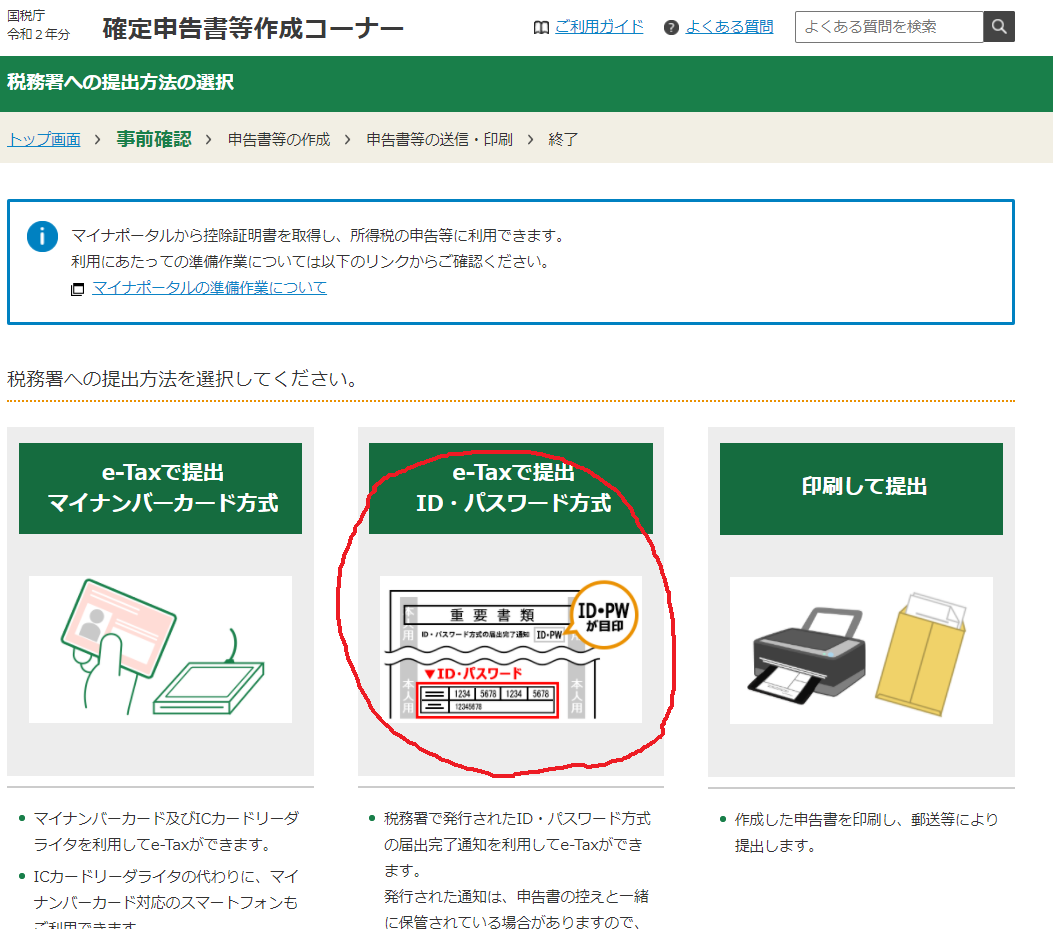Click the open book guide icon
1053x929 pixels.
[x=541, y=28]
